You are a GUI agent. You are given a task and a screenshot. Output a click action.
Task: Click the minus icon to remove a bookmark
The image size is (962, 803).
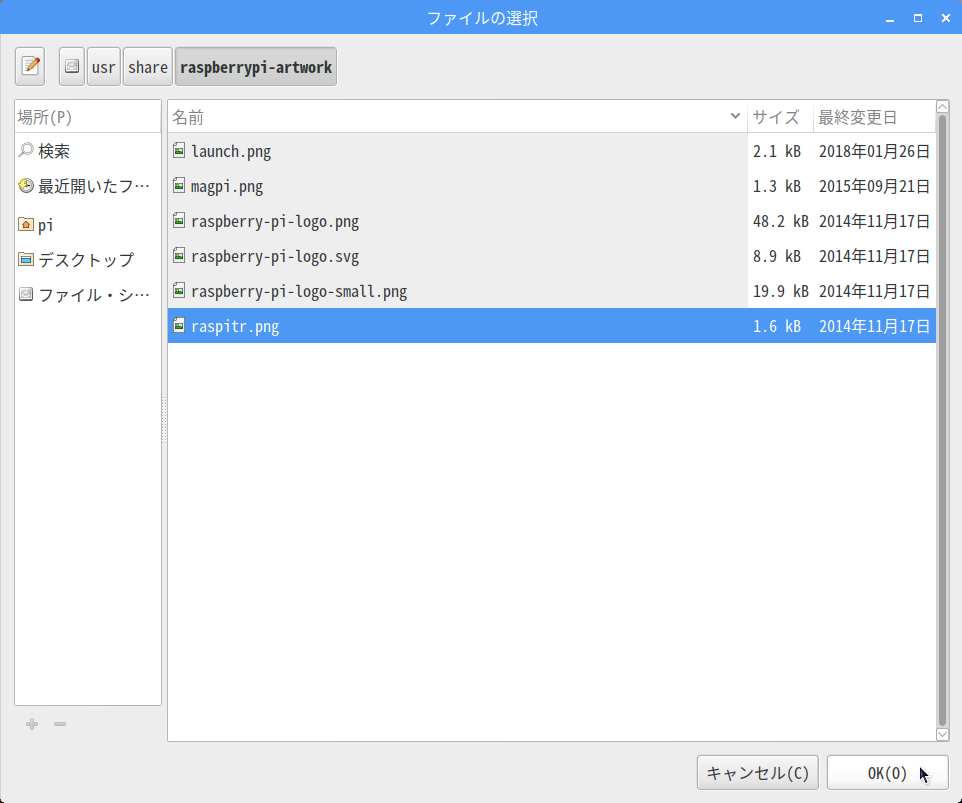60,724
